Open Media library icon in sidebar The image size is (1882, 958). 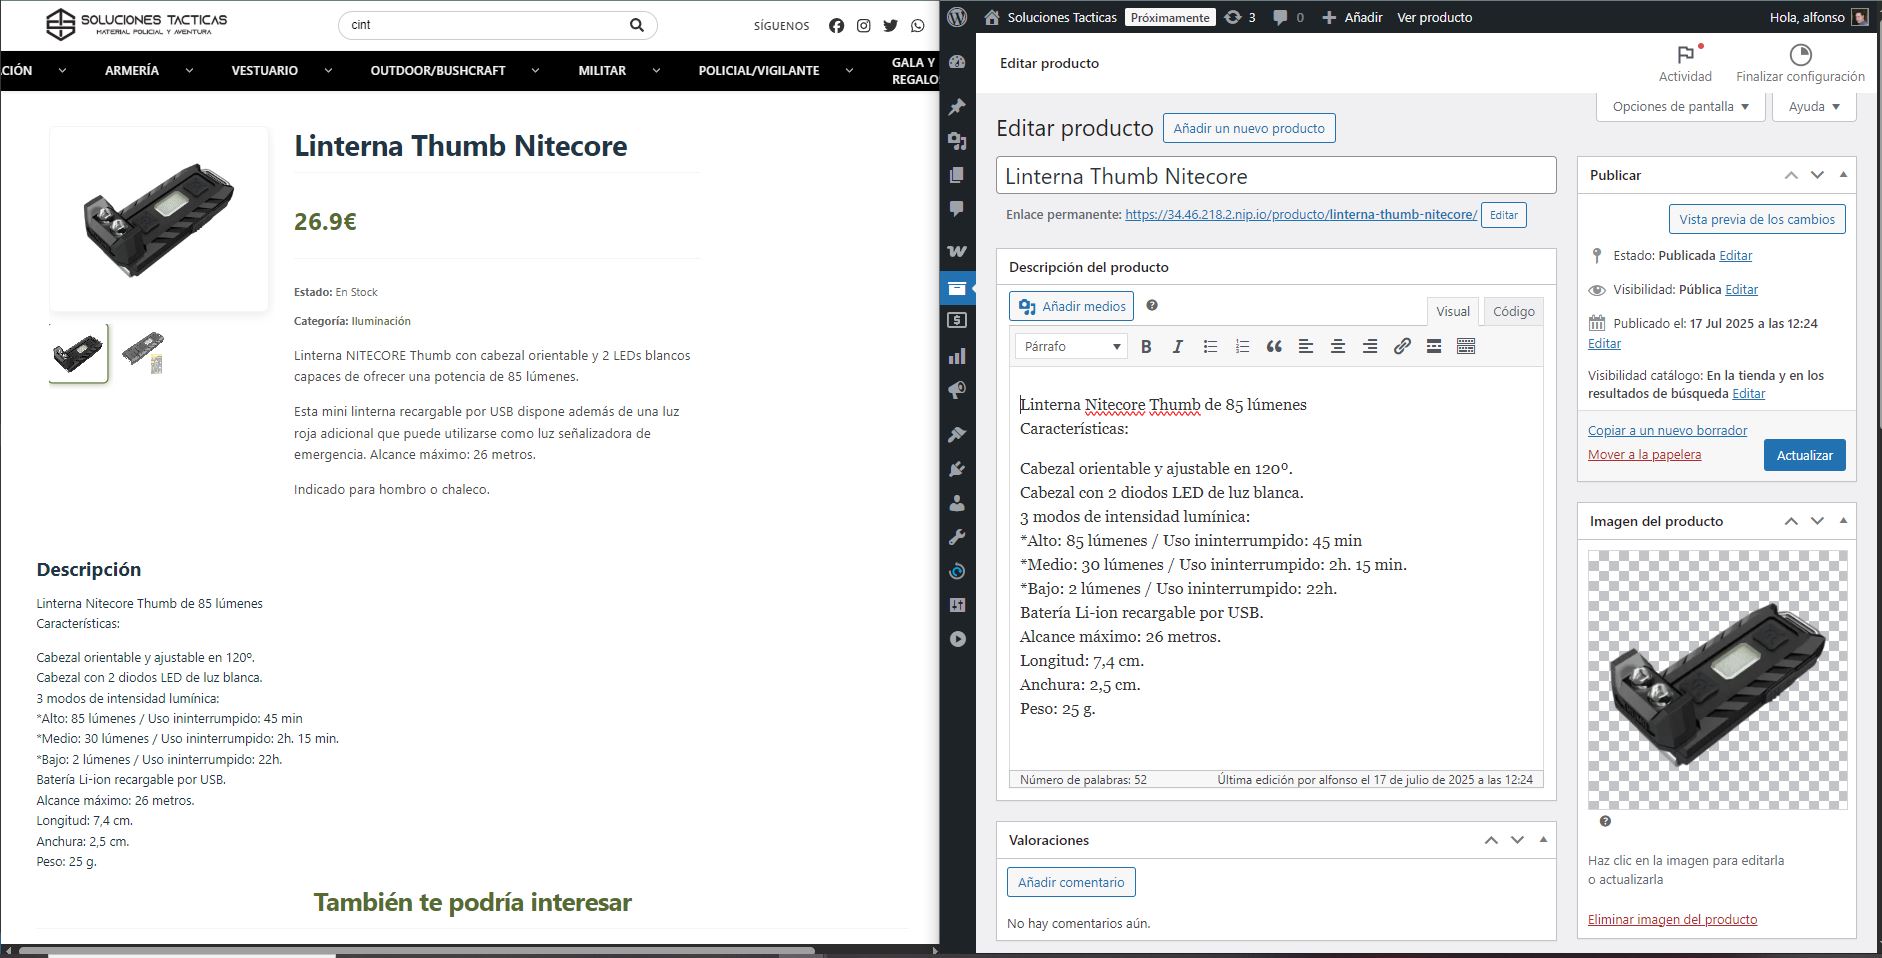957,141
